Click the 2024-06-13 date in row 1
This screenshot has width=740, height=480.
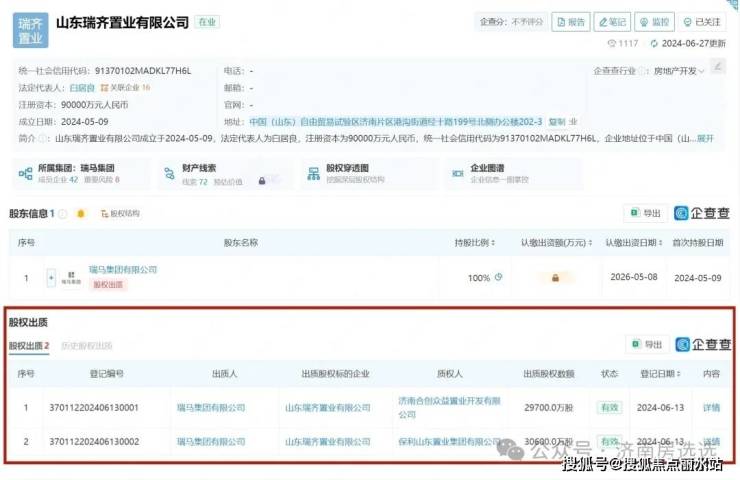(660, 407)
